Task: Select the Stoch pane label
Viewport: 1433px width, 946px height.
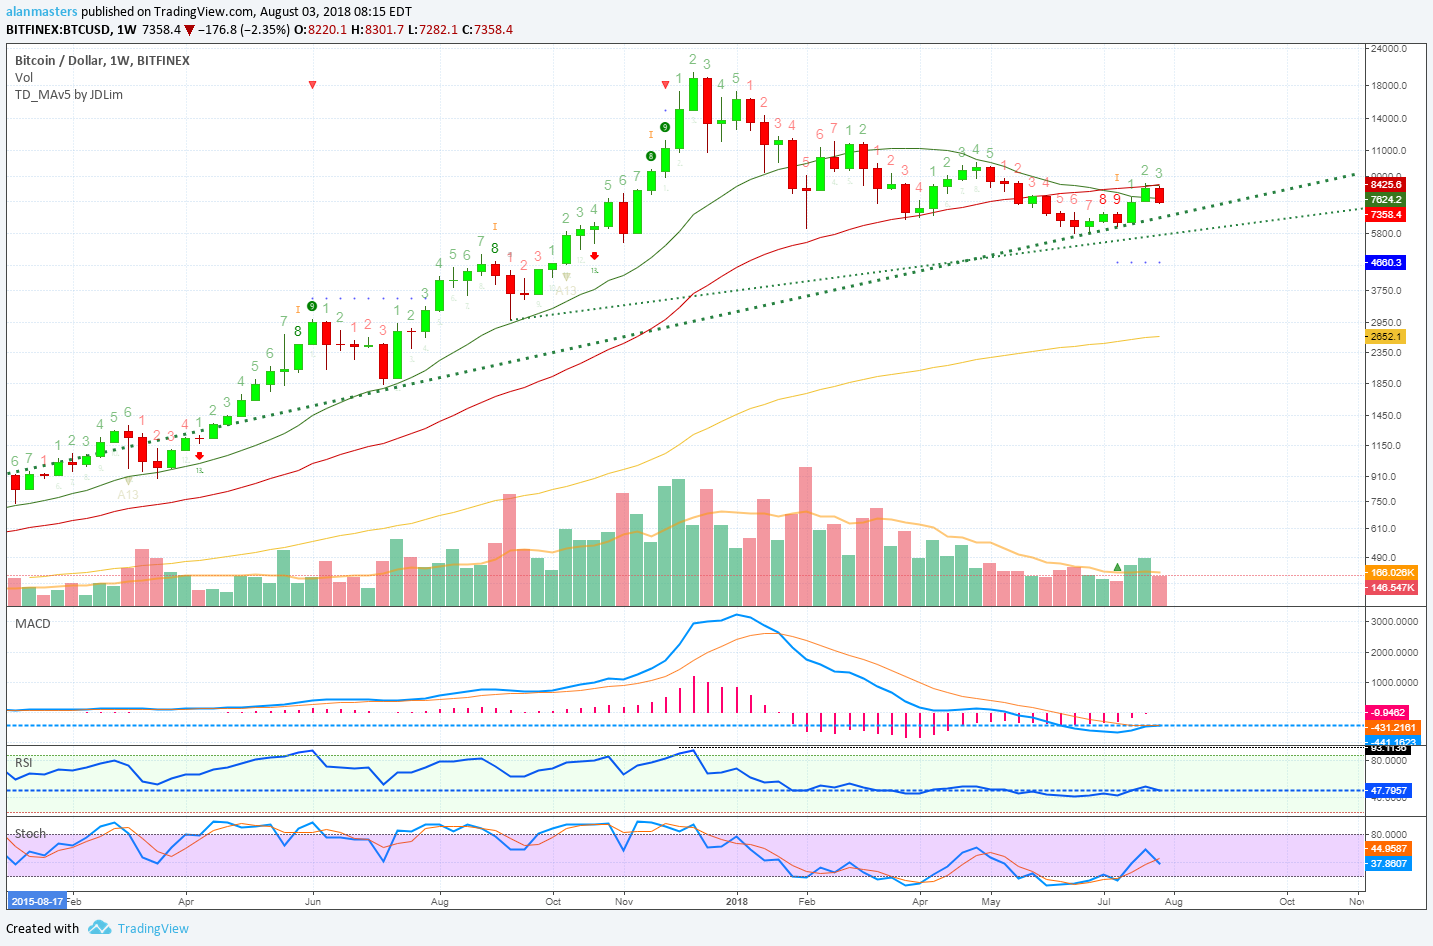Action: (30, 833)
